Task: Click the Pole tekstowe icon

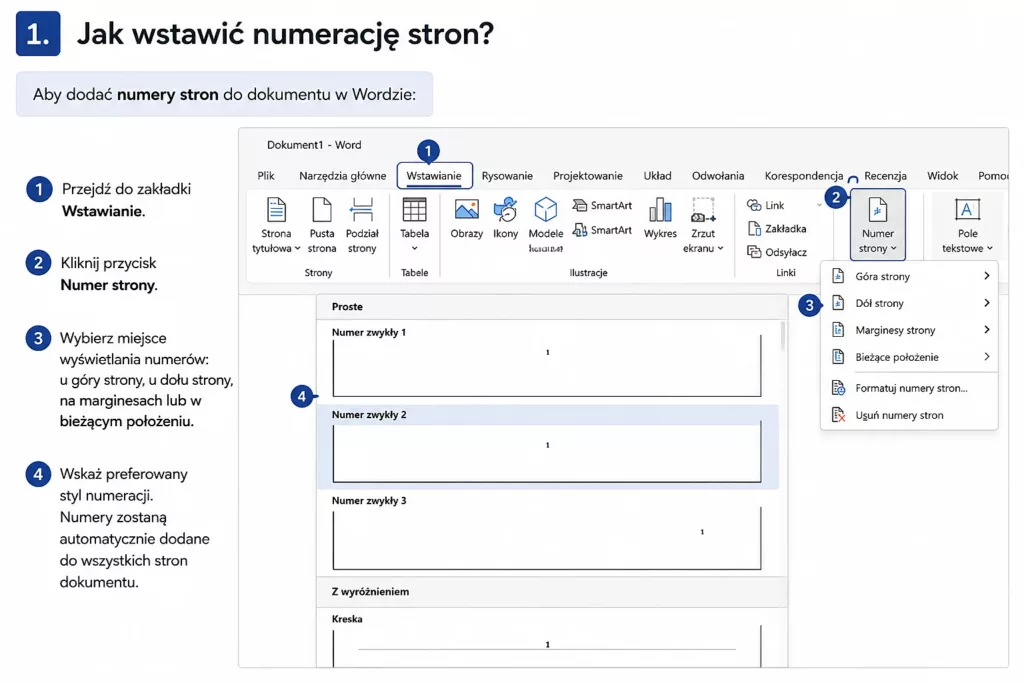Action: click(x=967, y=210)
